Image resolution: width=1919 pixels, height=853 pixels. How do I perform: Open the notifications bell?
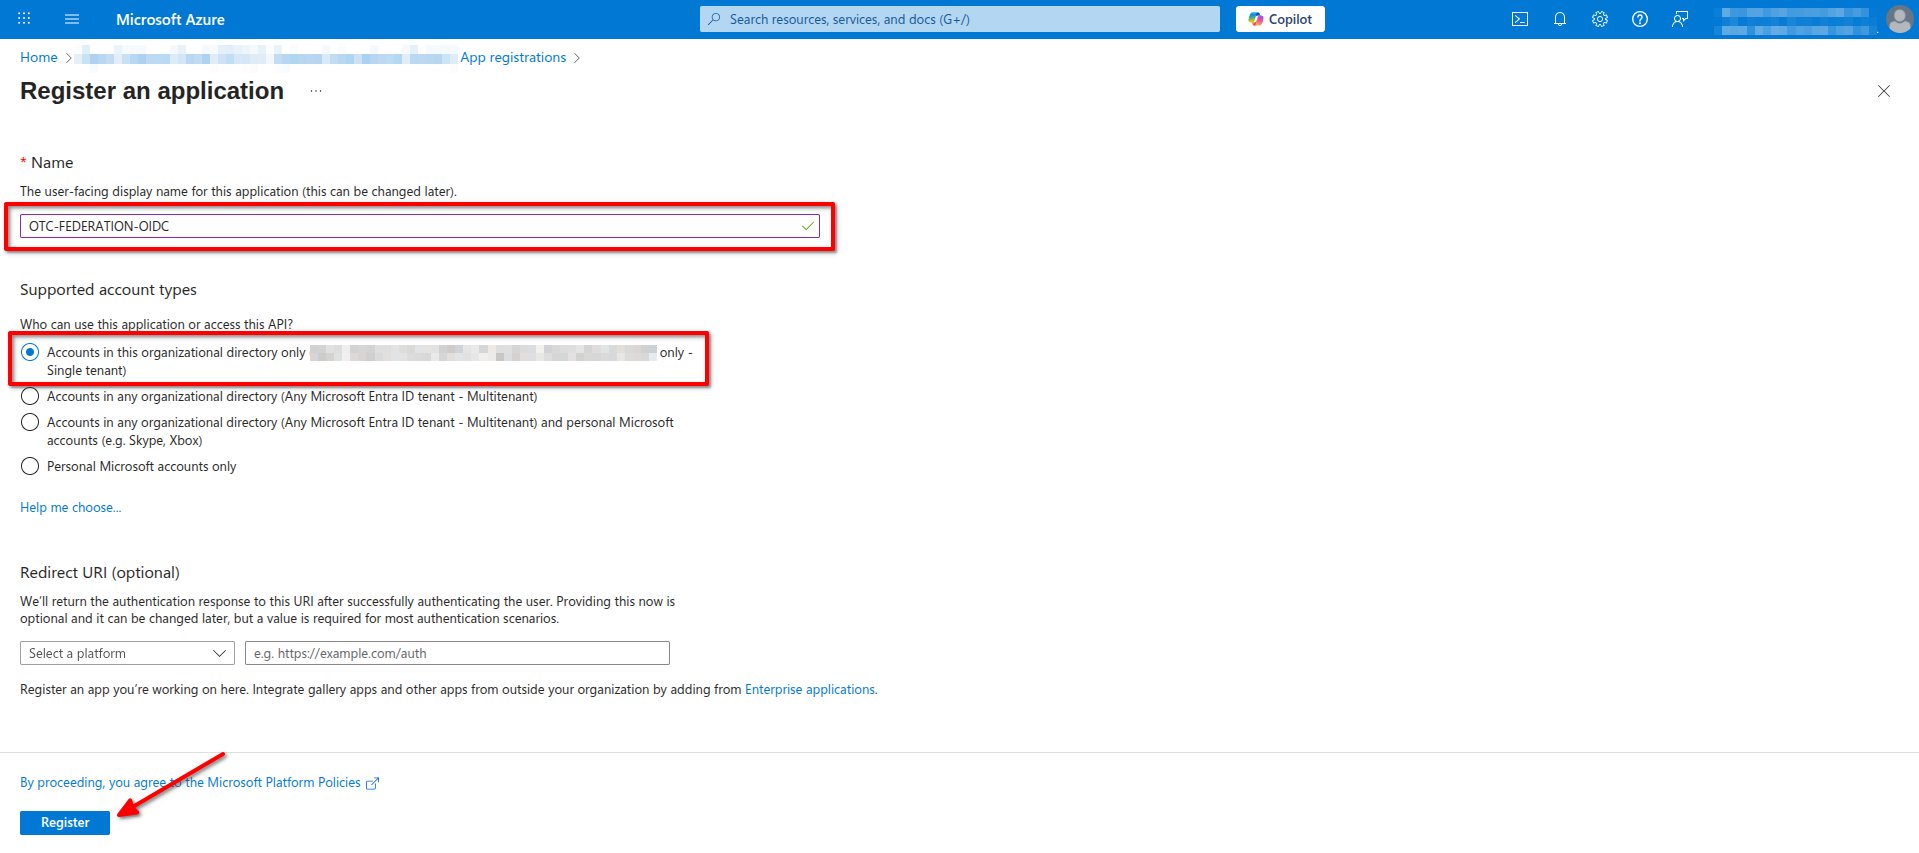[1559, 19]
